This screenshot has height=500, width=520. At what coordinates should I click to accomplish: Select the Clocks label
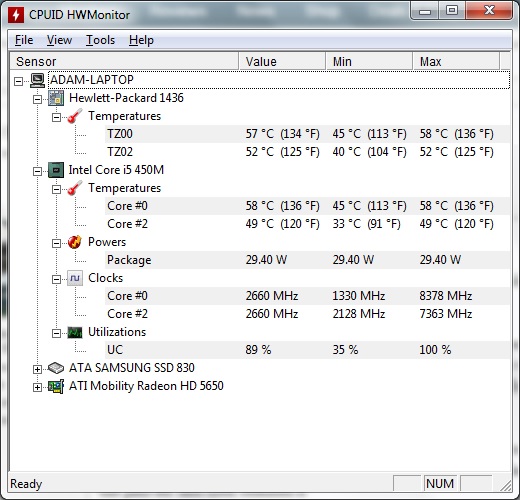pyautogui.click(x=105, y=278)
